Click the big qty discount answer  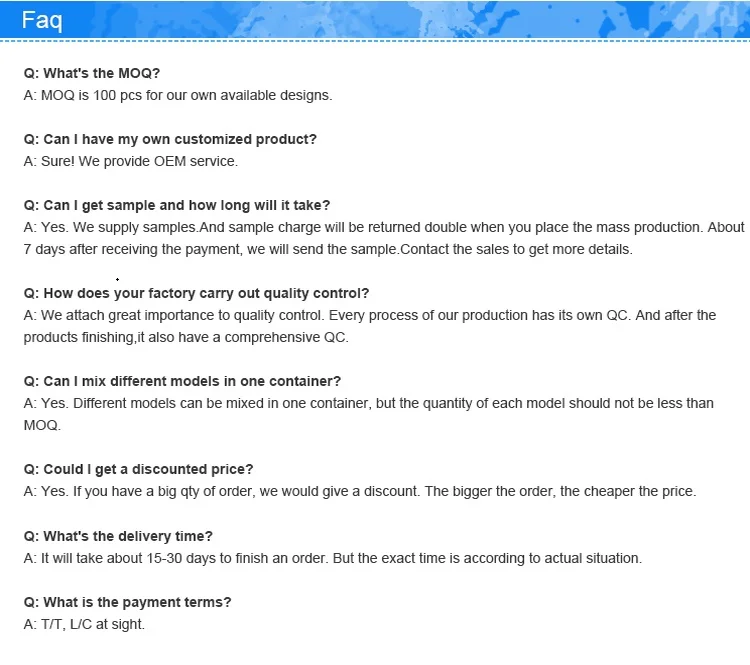pos(359,491)
